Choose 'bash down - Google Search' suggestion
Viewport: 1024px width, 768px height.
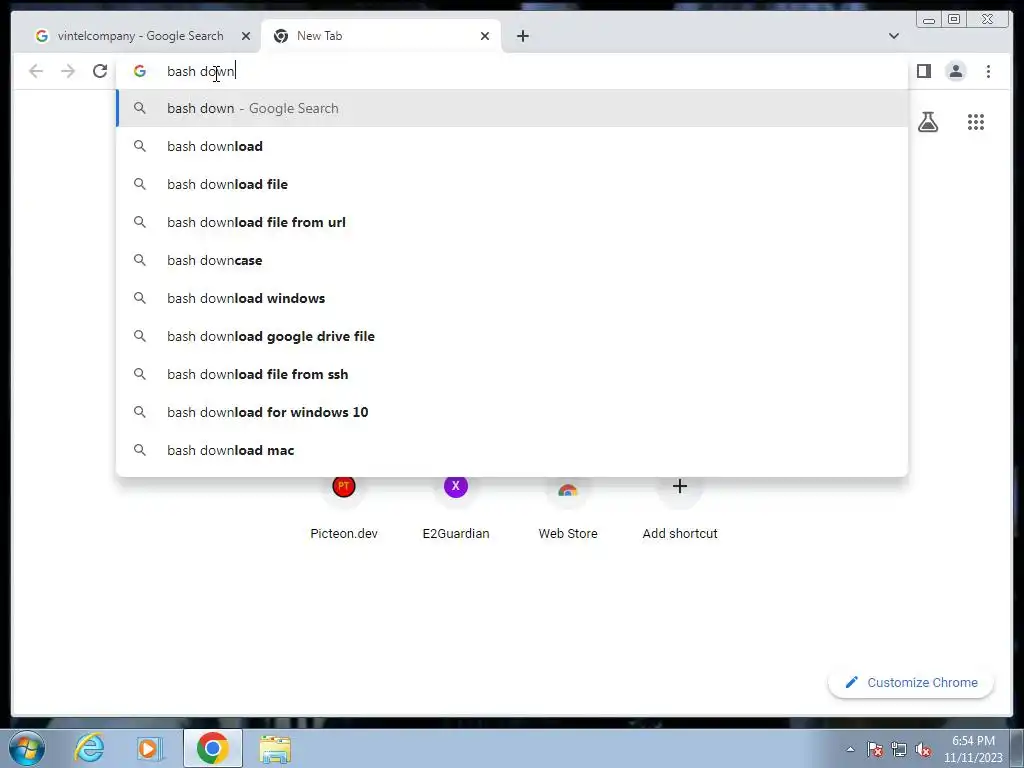click(512, 108)
